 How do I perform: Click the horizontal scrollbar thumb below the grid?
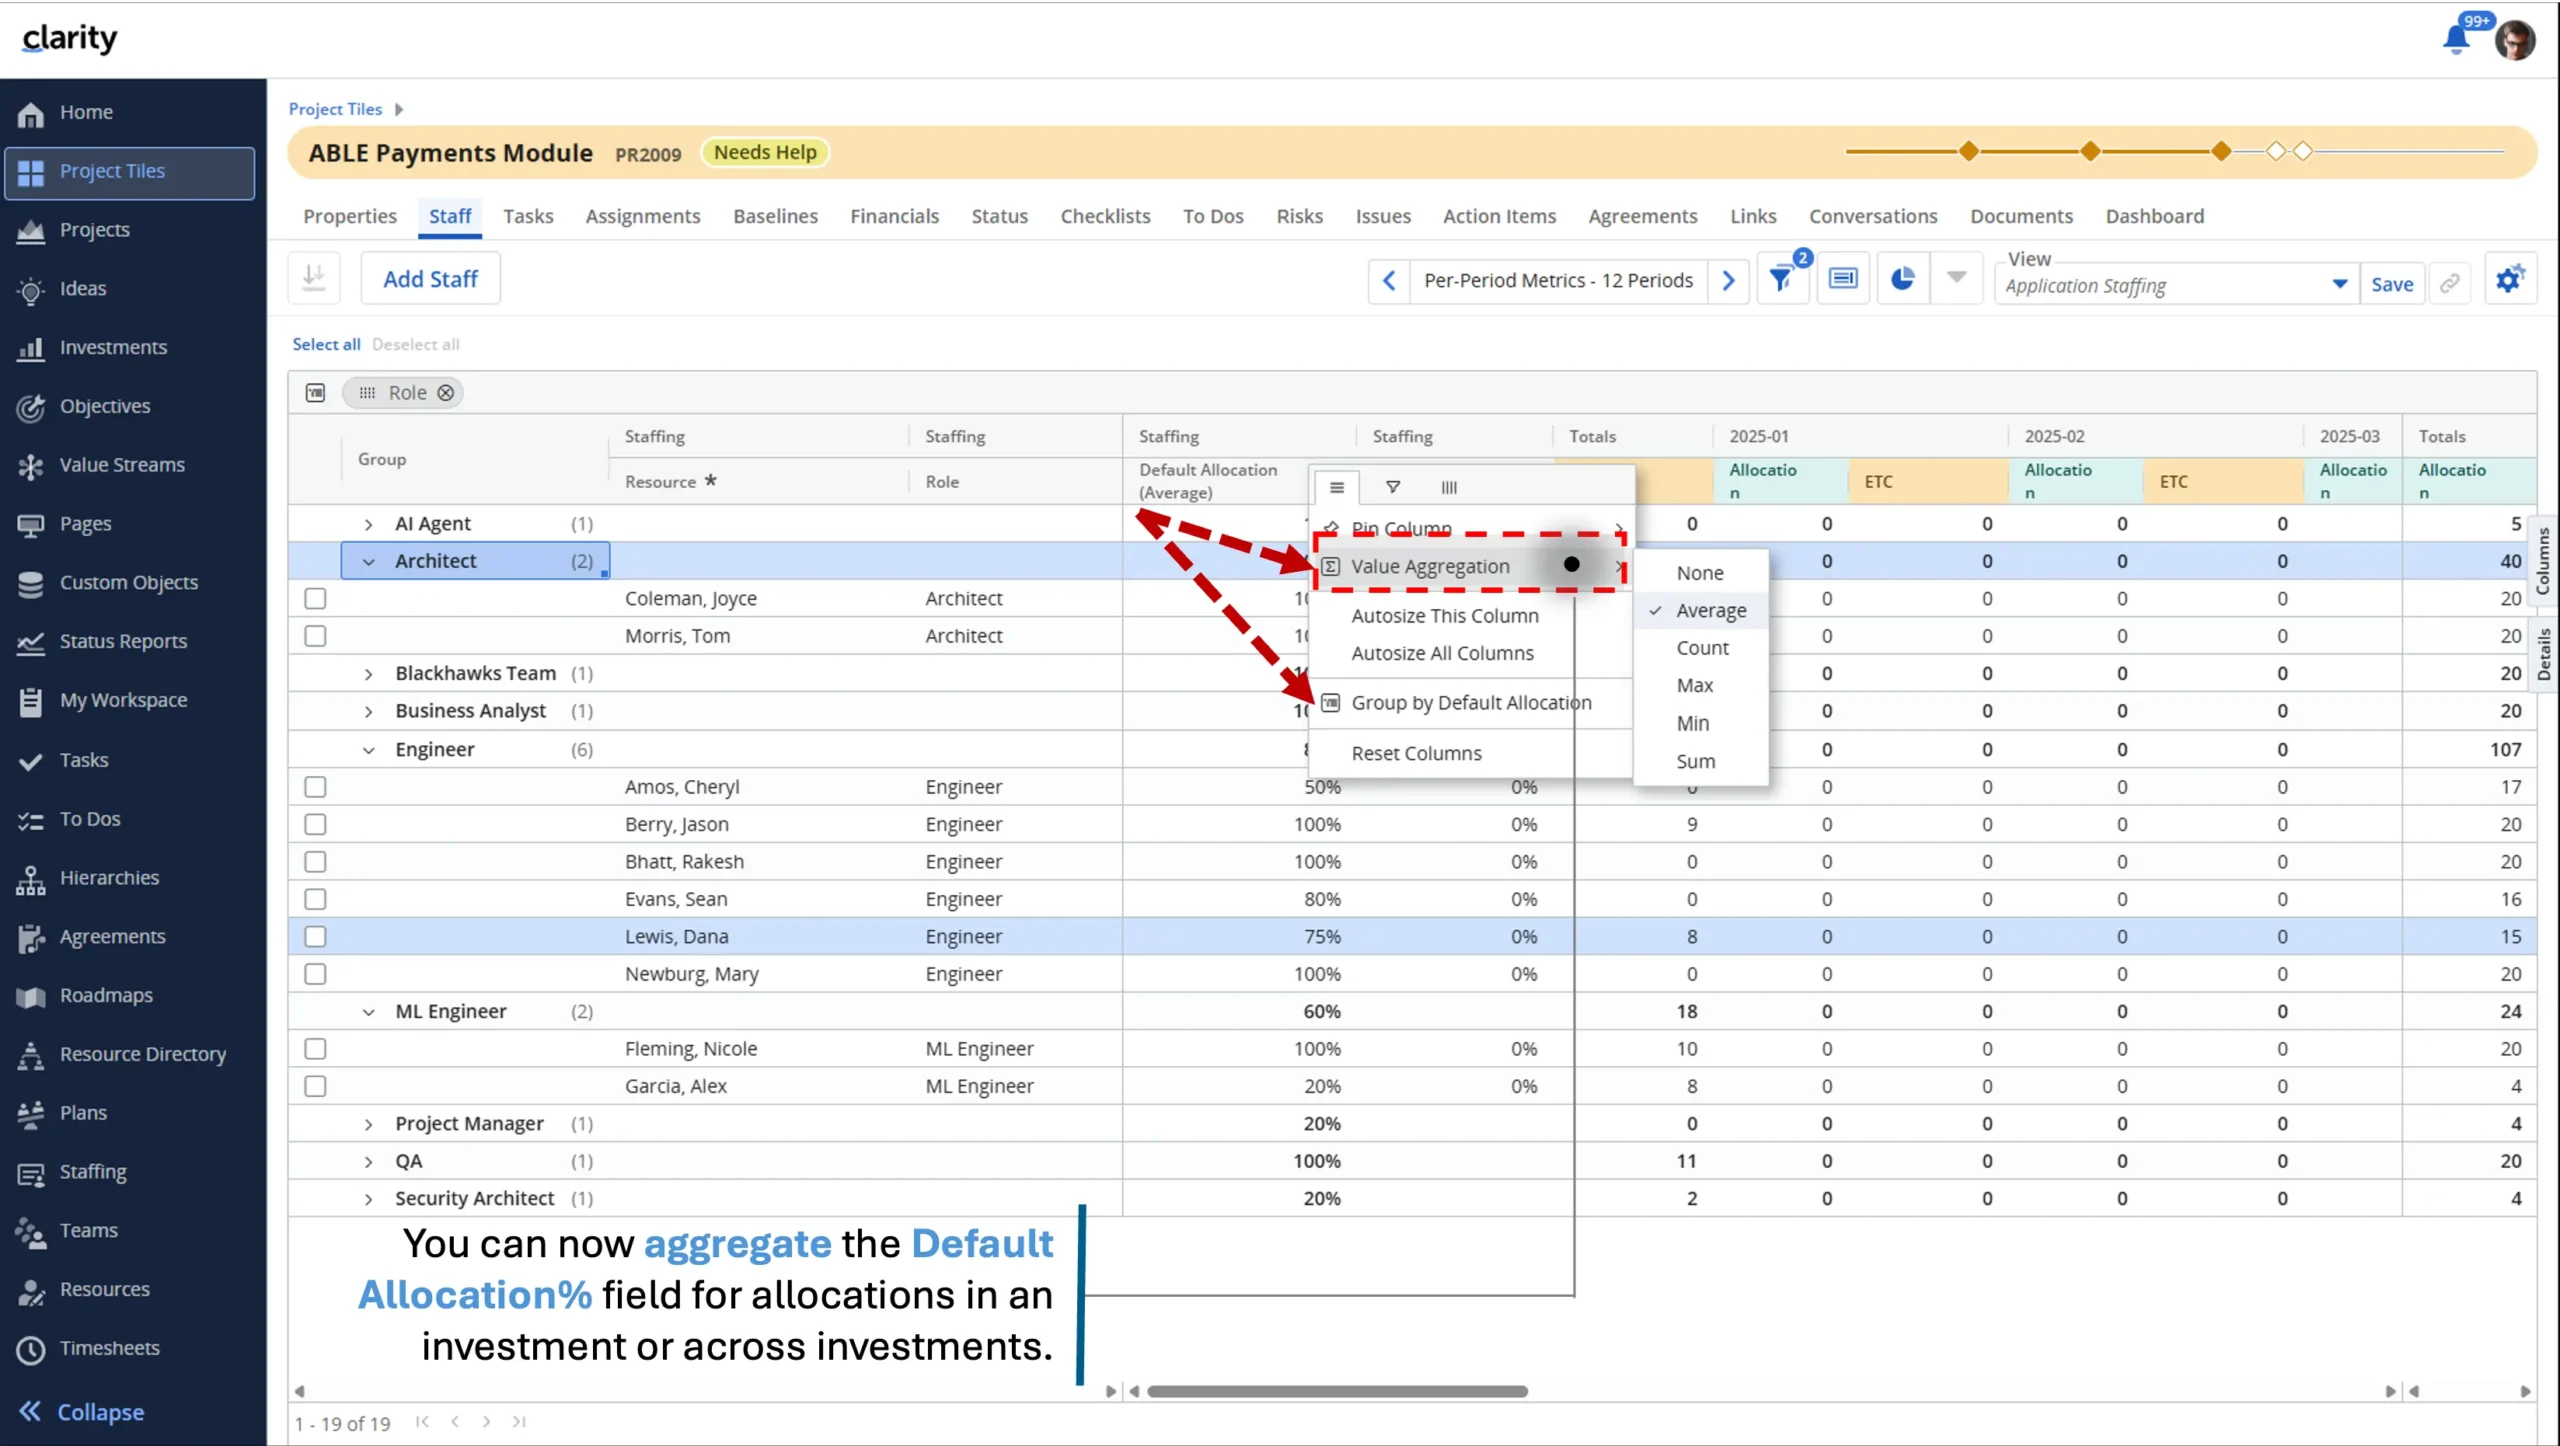[x=1337, y=1391]
